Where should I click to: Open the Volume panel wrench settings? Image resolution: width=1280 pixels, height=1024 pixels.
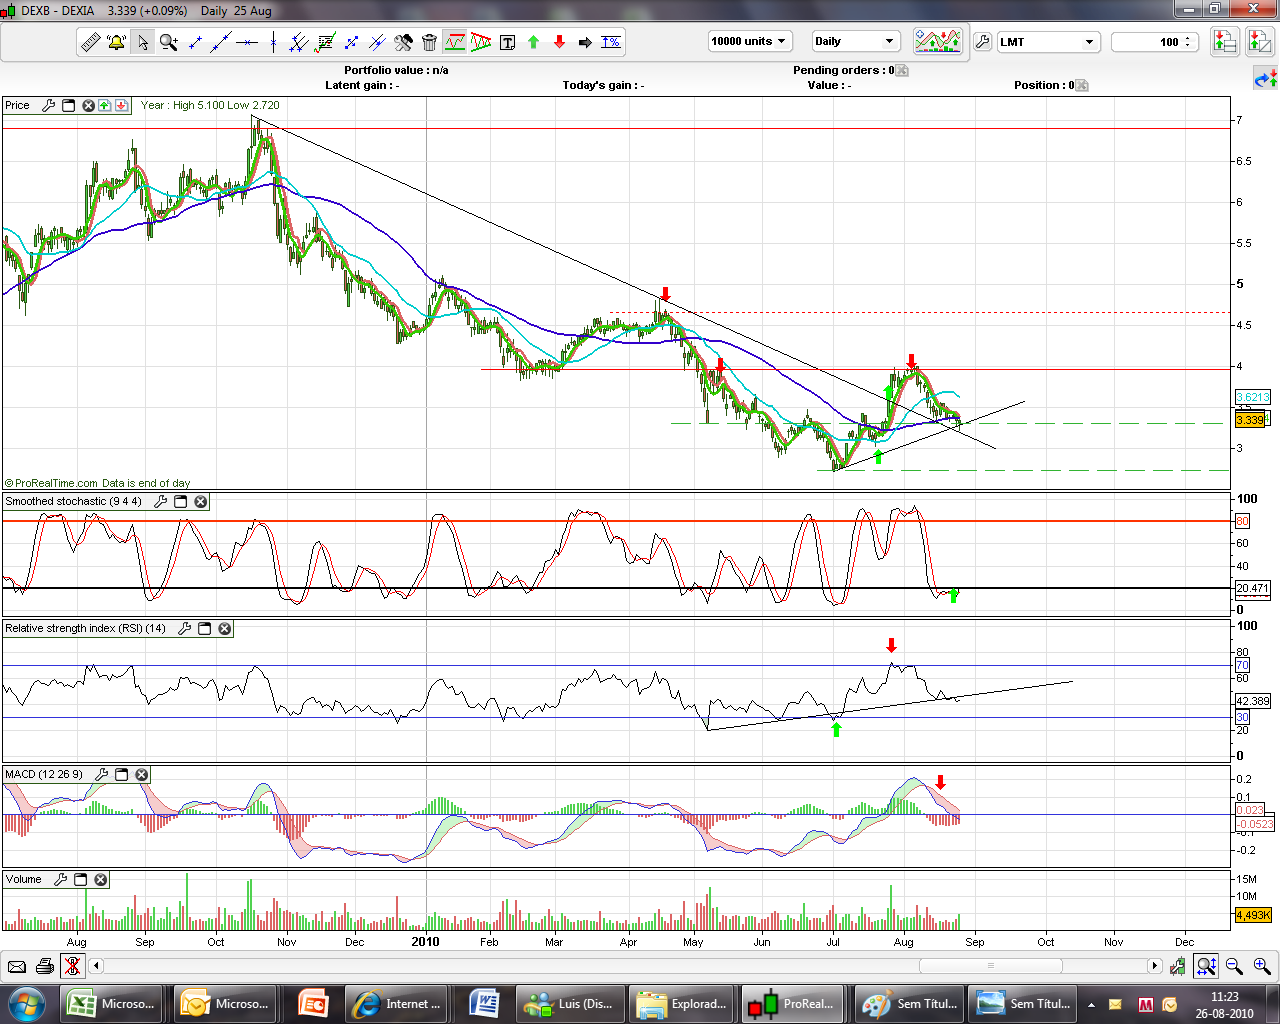pos(61,879)
